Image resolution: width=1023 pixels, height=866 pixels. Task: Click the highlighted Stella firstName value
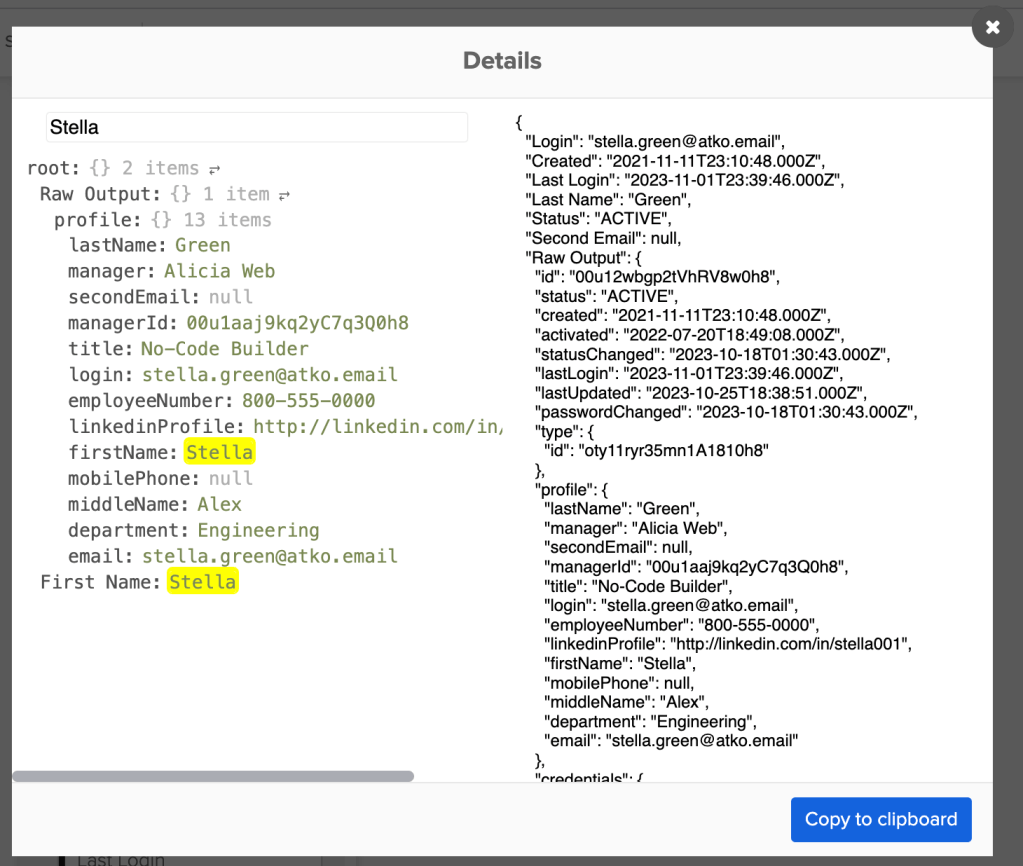219,452
